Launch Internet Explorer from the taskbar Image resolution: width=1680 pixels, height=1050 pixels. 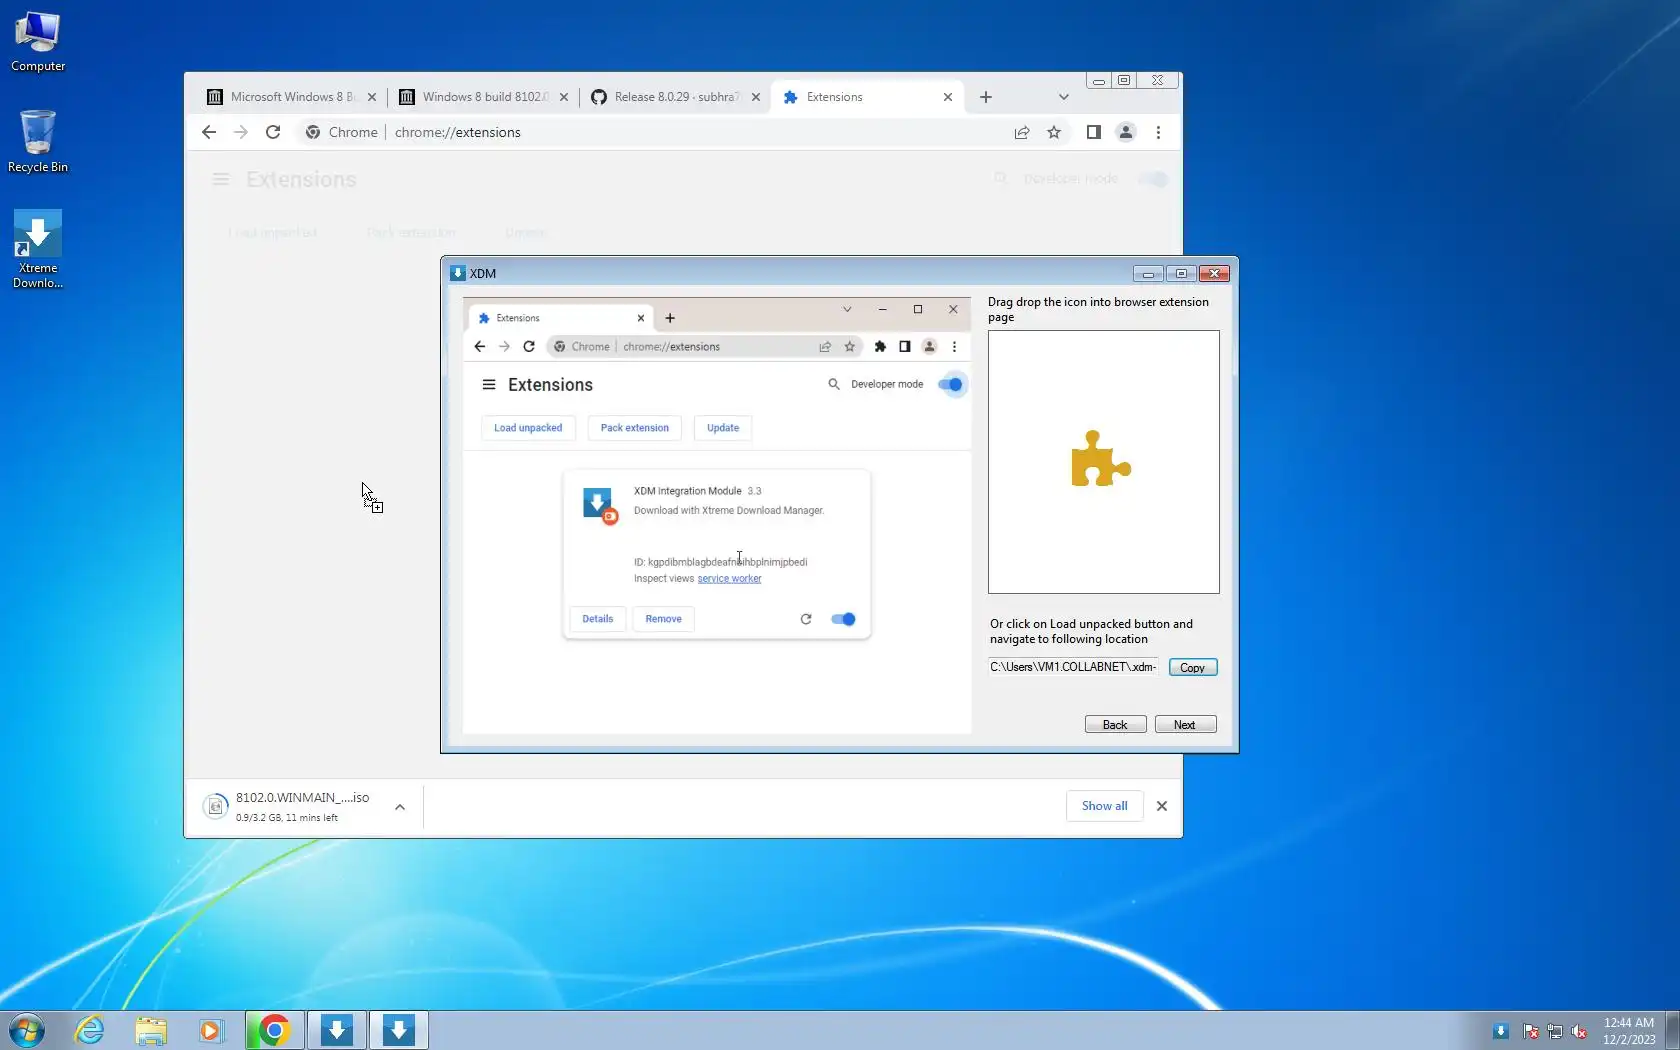(89, 1030)
